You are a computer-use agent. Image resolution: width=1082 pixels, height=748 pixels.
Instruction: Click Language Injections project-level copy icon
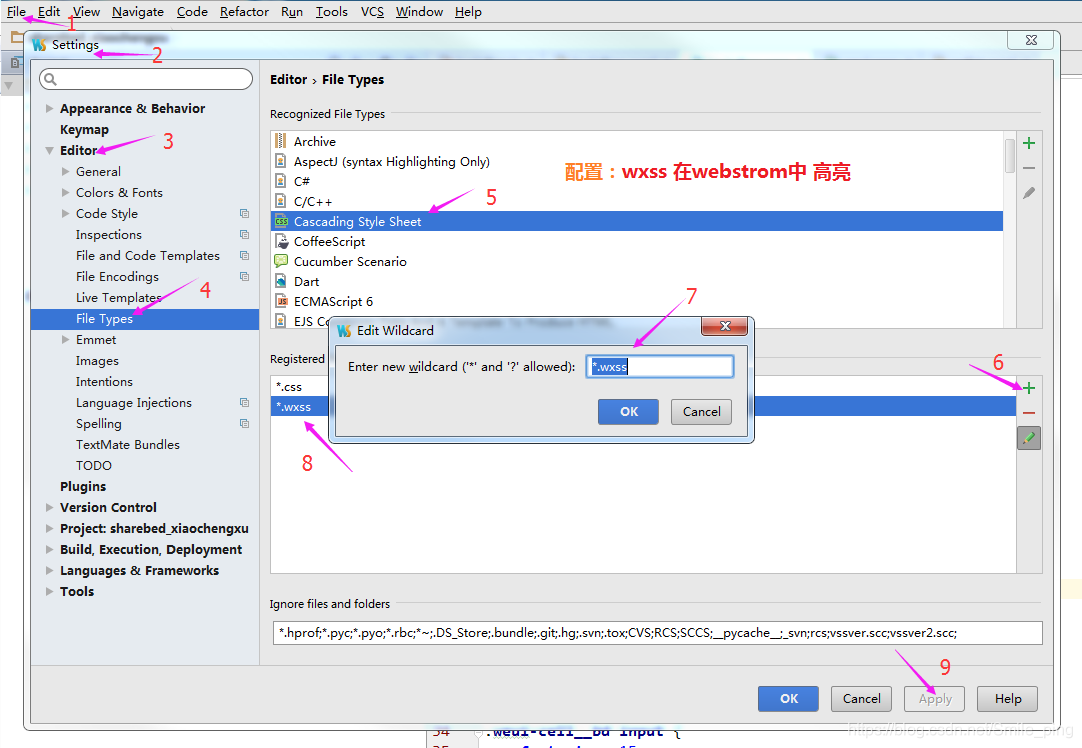[x=244, y=402]
